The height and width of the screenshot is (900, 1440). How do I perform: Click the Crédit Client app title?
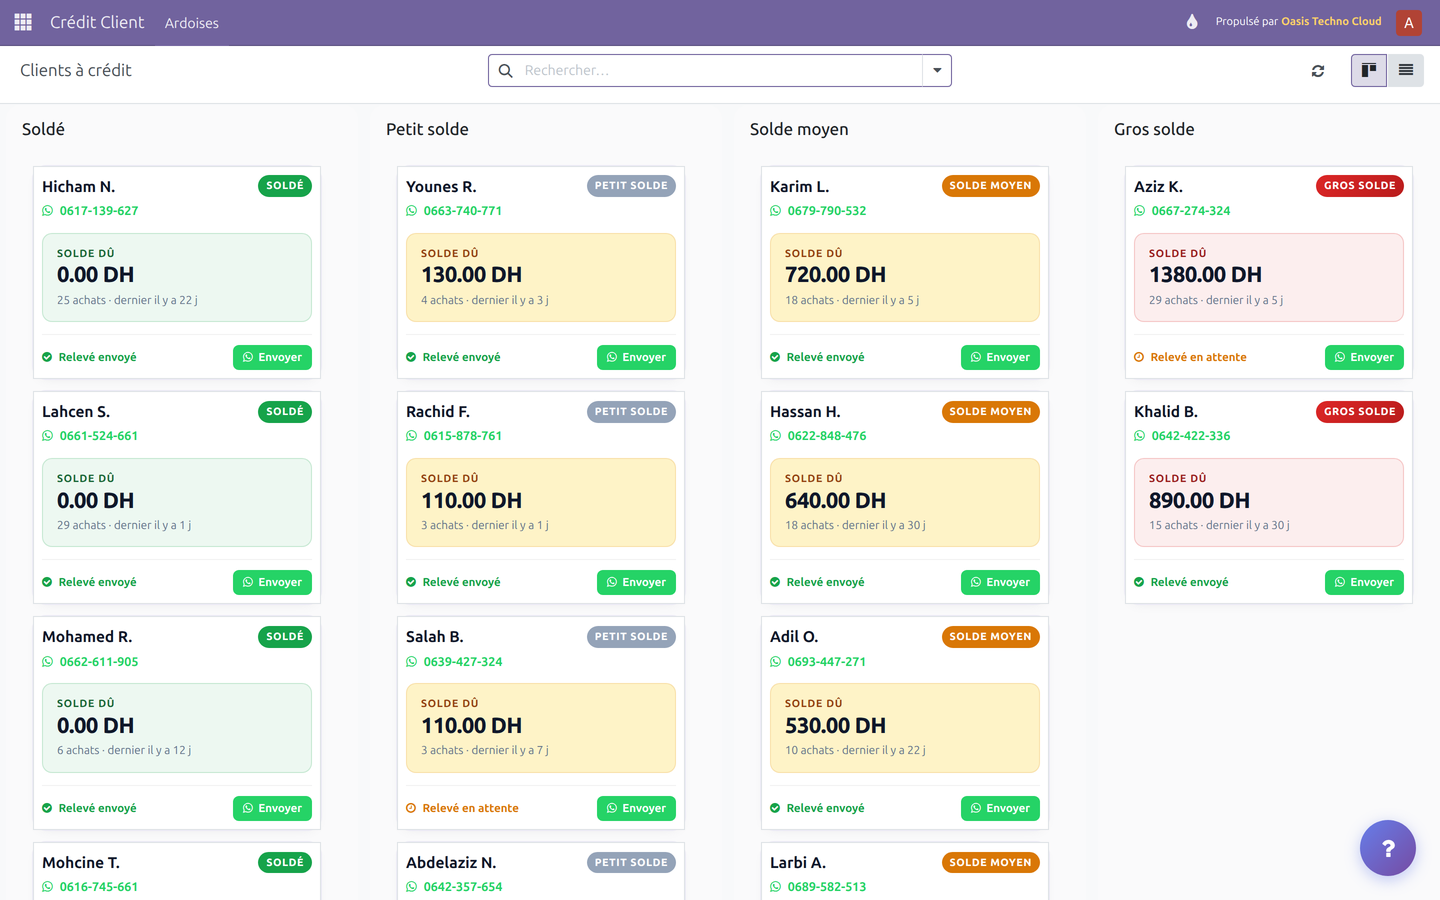97,22
